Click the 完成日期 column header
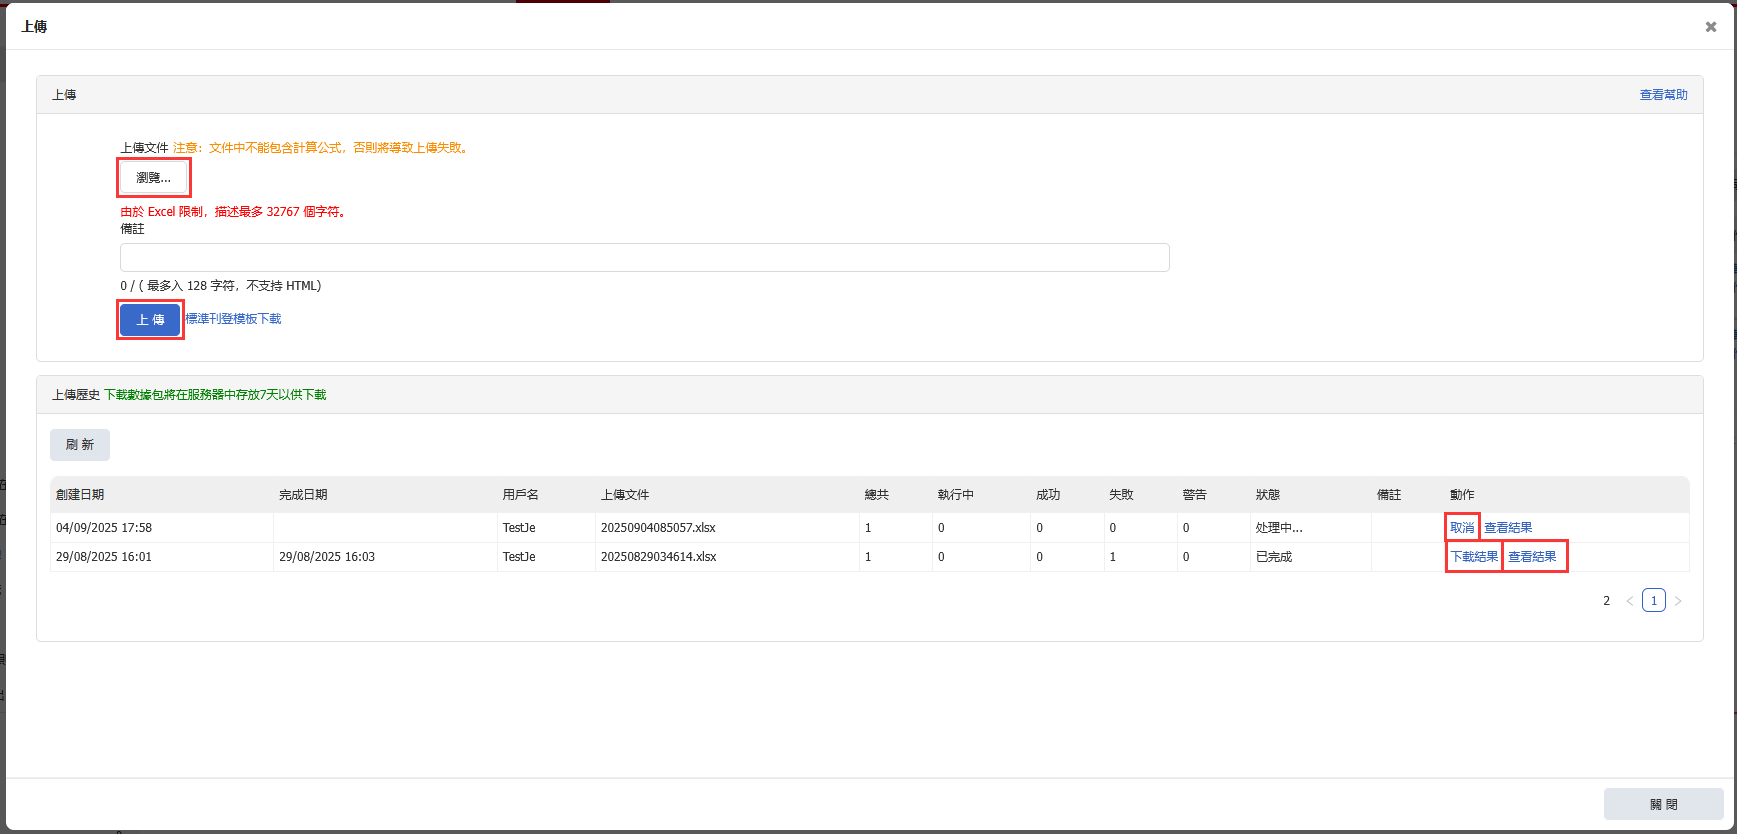This screenshot has height=834, width=1737. [x=303, y=495]
